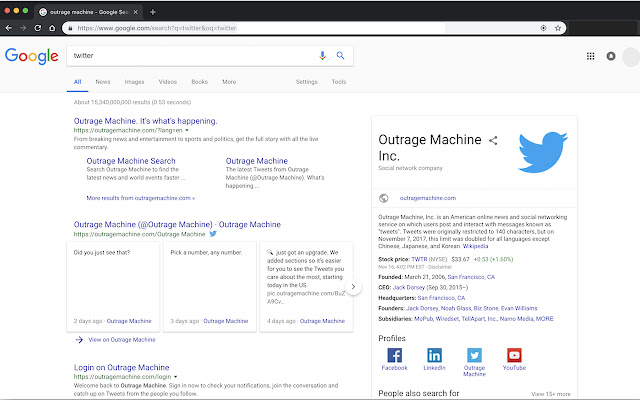Switch to the Images tab
The height and width of the screenshot is (400, 640).
(x=134, y=82)
